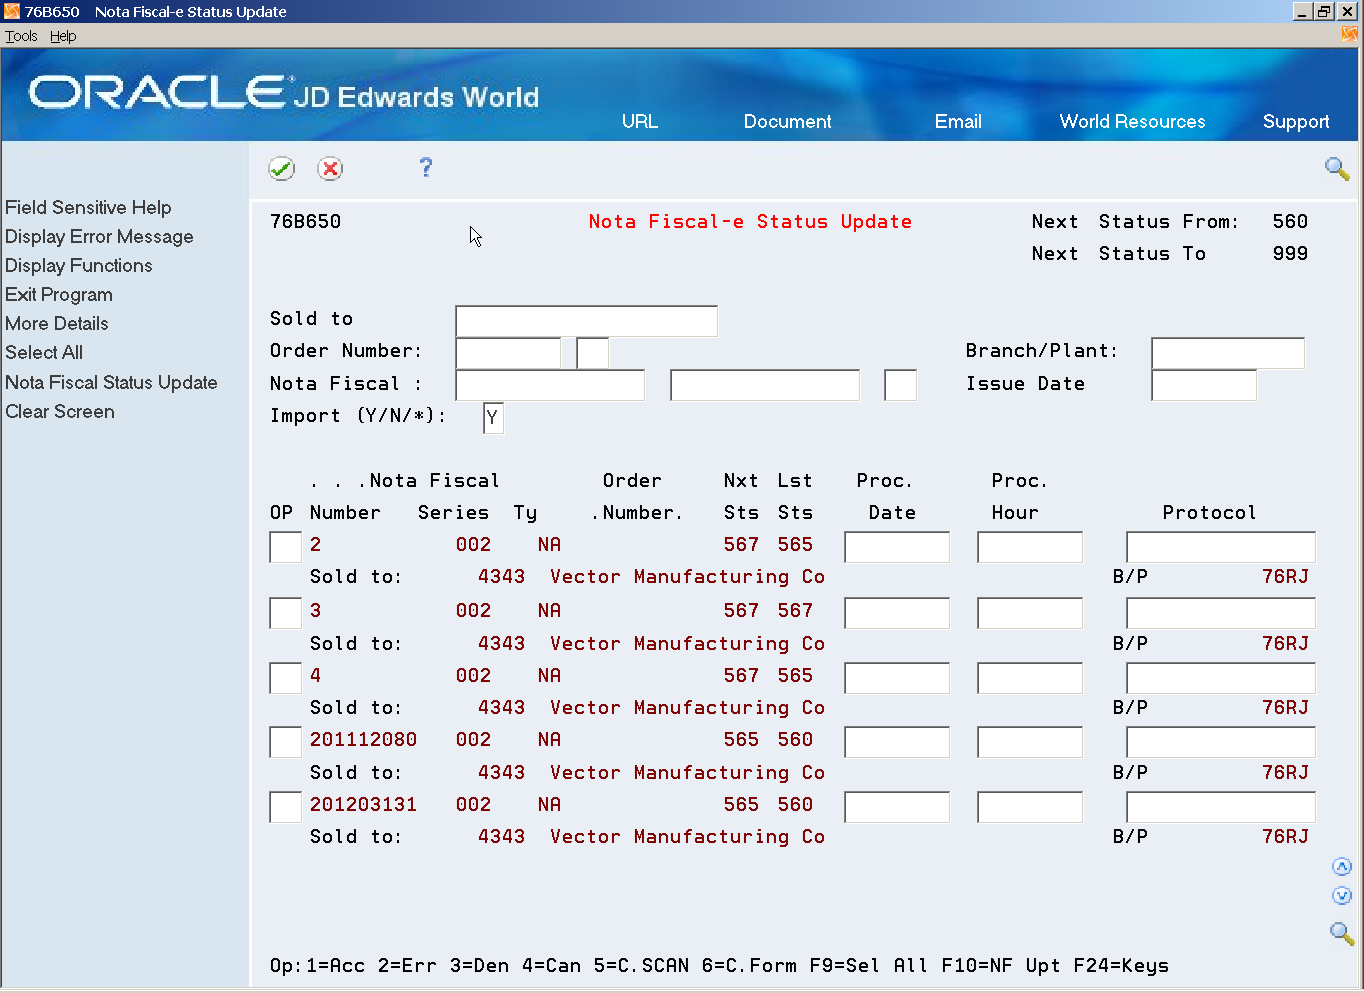Click the orange icon right of menu bar
Image resolution: width=1364 pixels, height=993 pixels.
pos(1350,35)
